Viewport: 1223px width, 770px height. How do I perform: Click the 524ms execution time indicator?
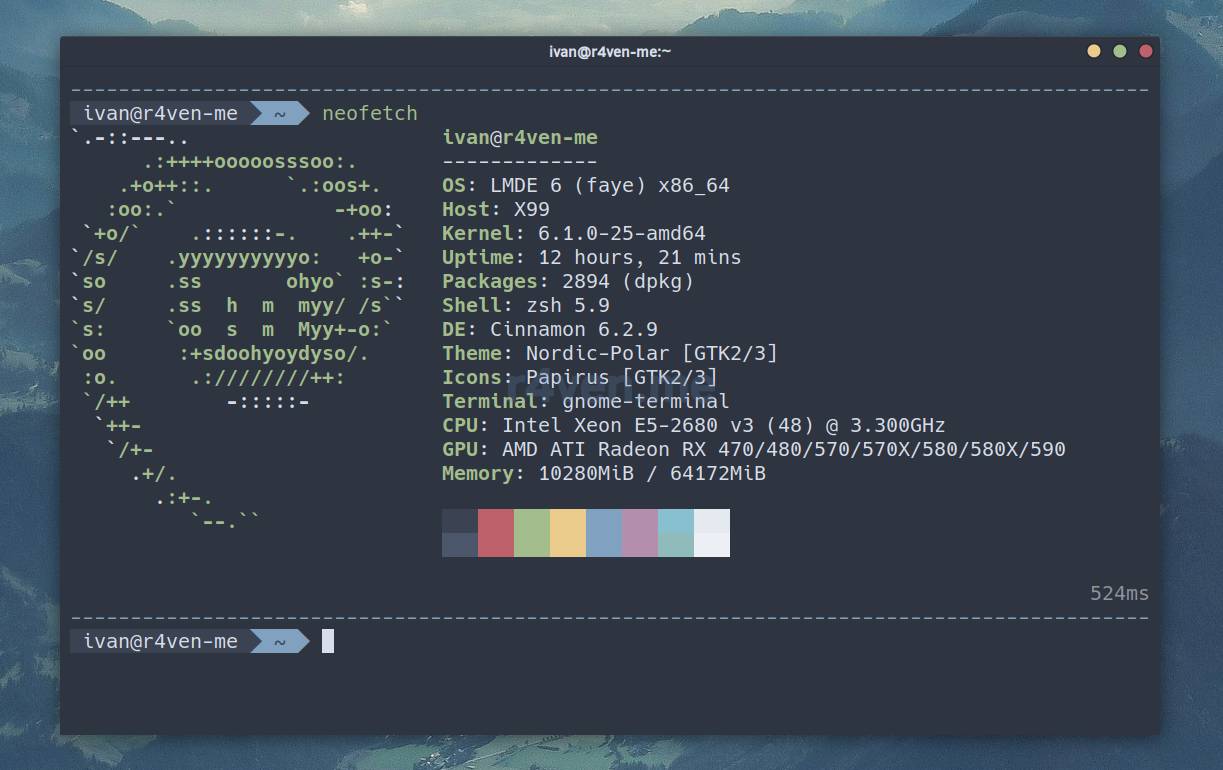pos(1119,593)
